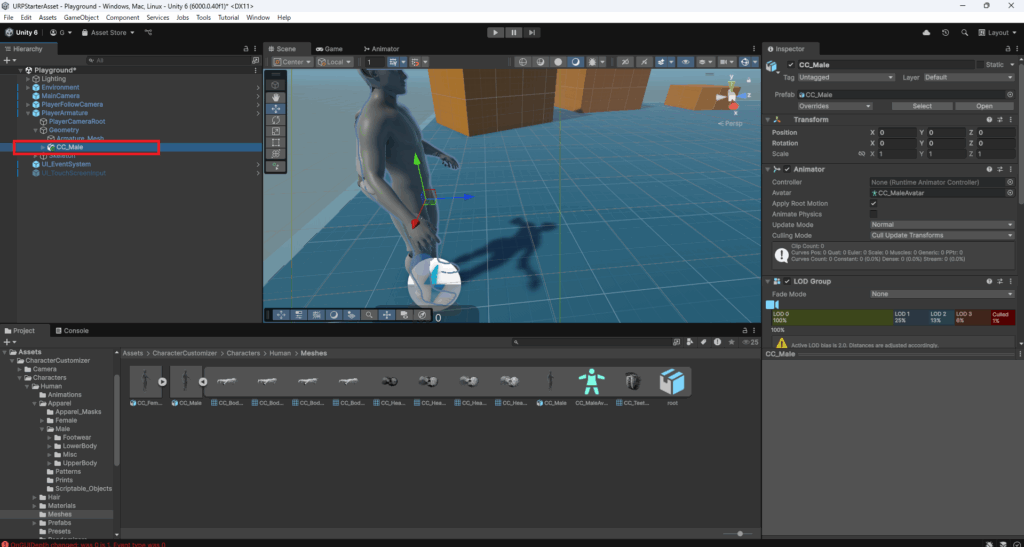The image size is (1024, 547).
Task: Click the Hierarchy create plus button
Action: (9, 60)
